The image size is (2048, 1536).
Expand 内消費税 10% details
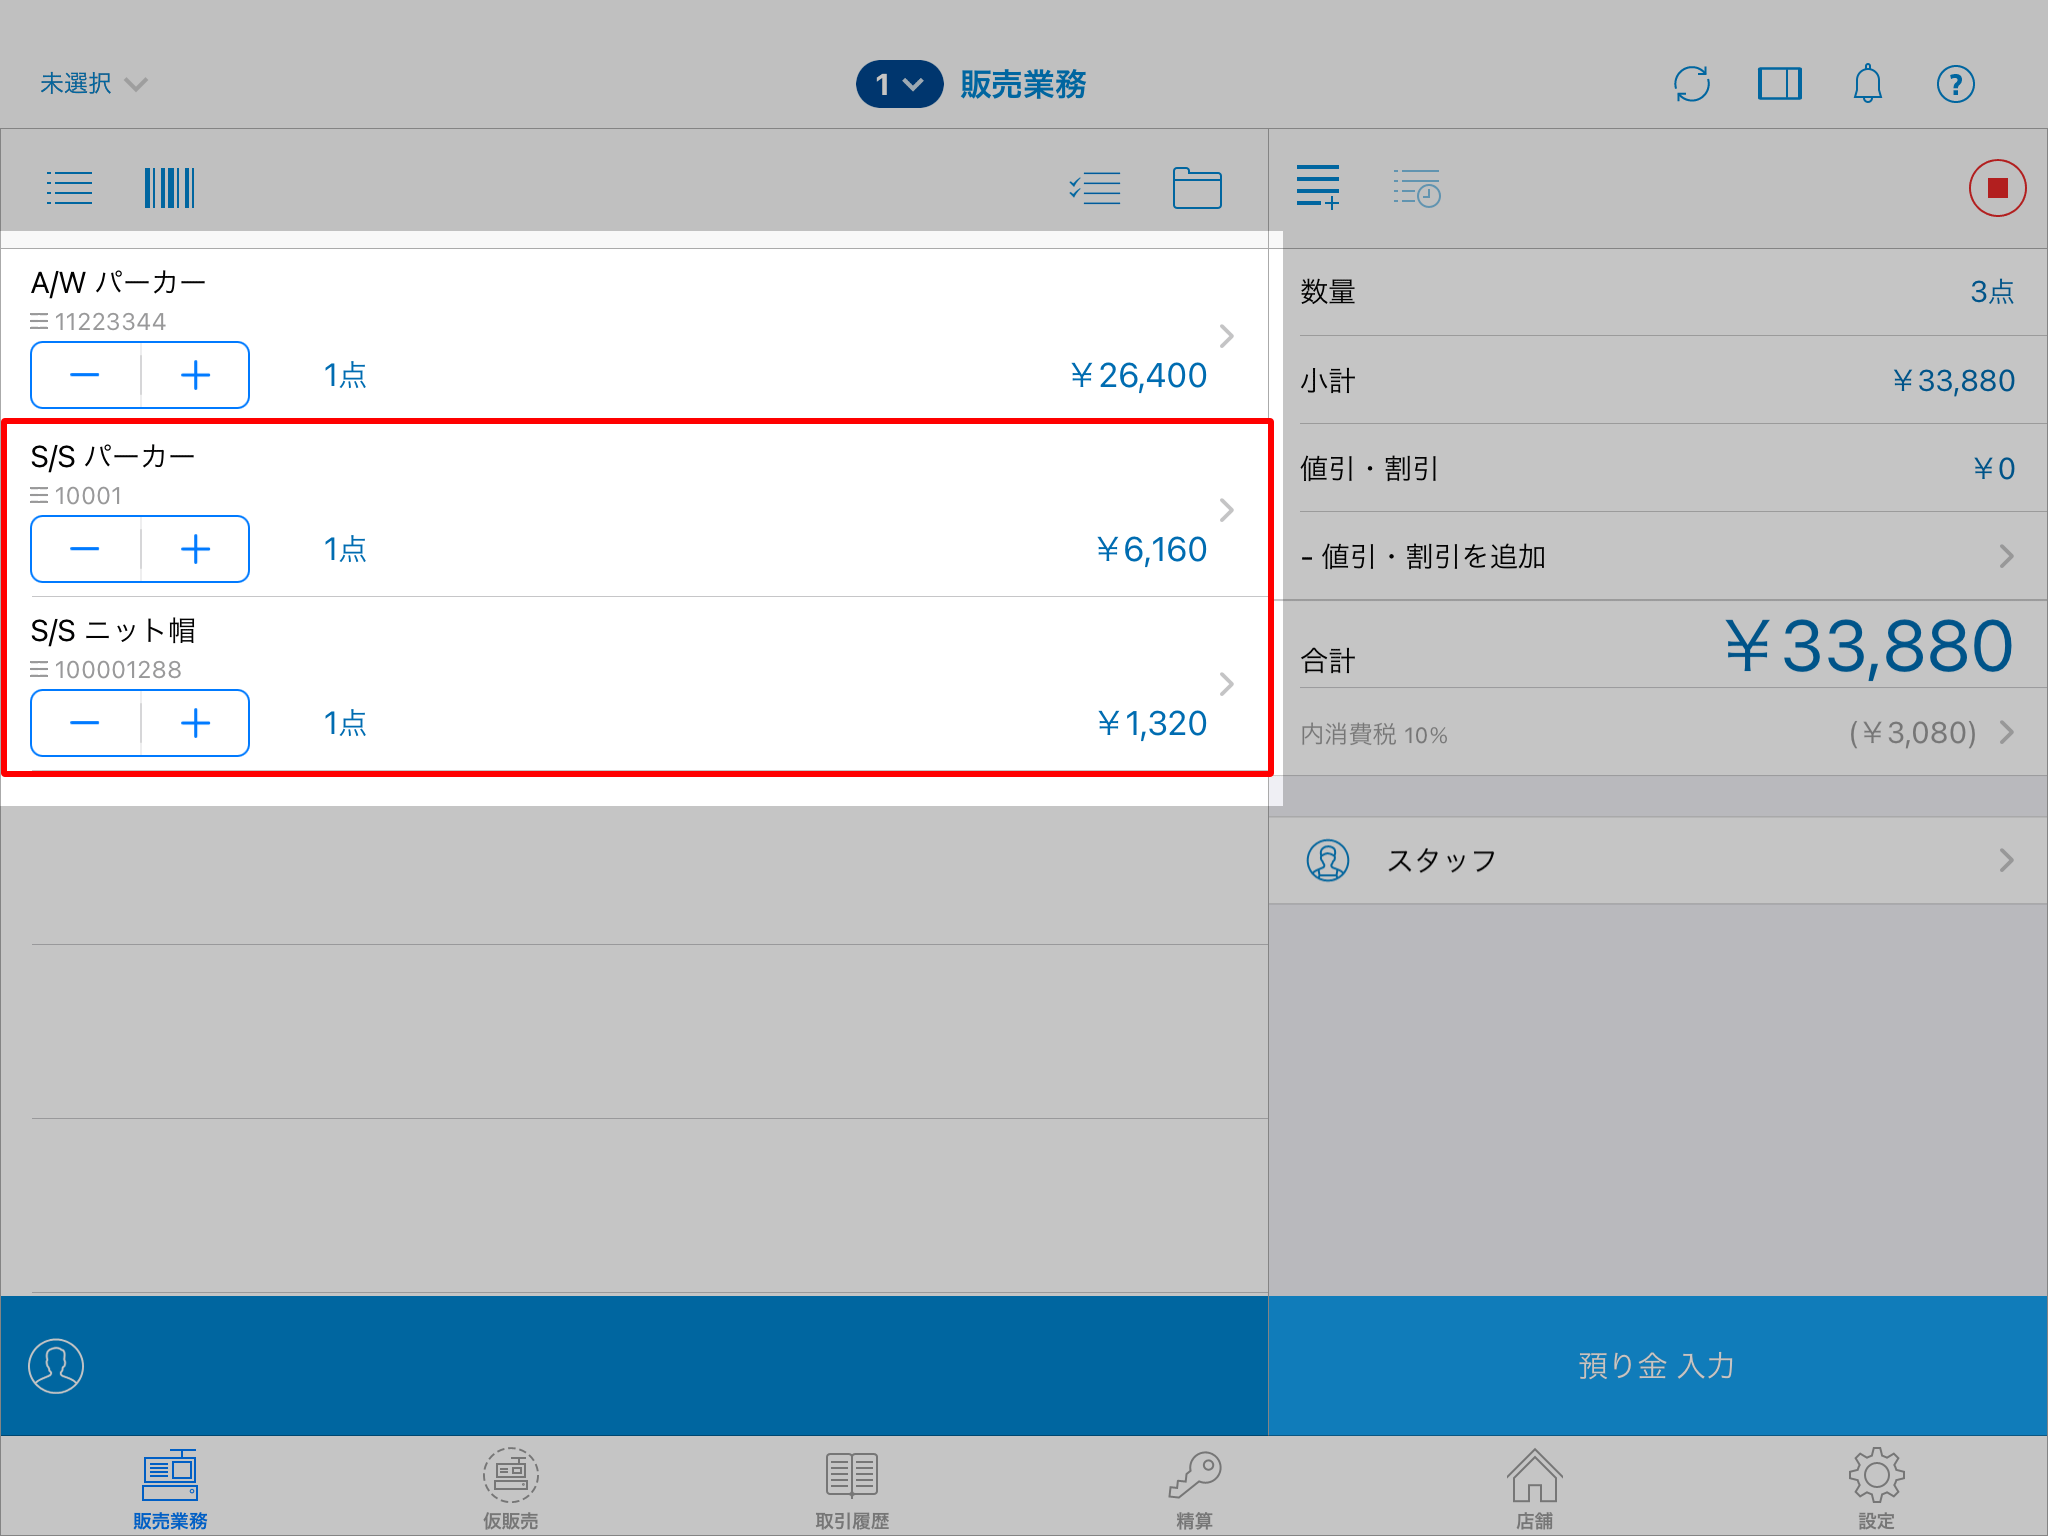(1658, 733)
